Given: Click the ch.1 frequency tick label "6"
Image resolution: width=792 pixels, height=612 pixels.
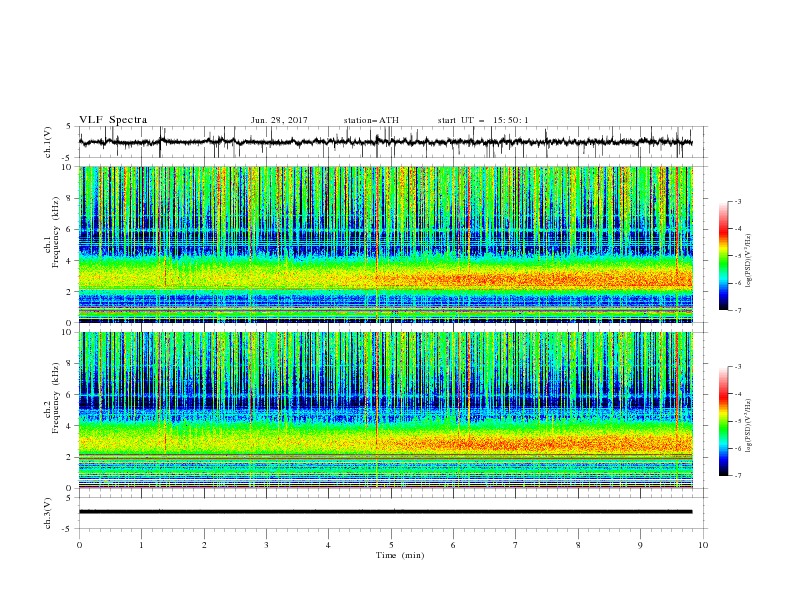Looking at the screenshot, I should (70, 229).
